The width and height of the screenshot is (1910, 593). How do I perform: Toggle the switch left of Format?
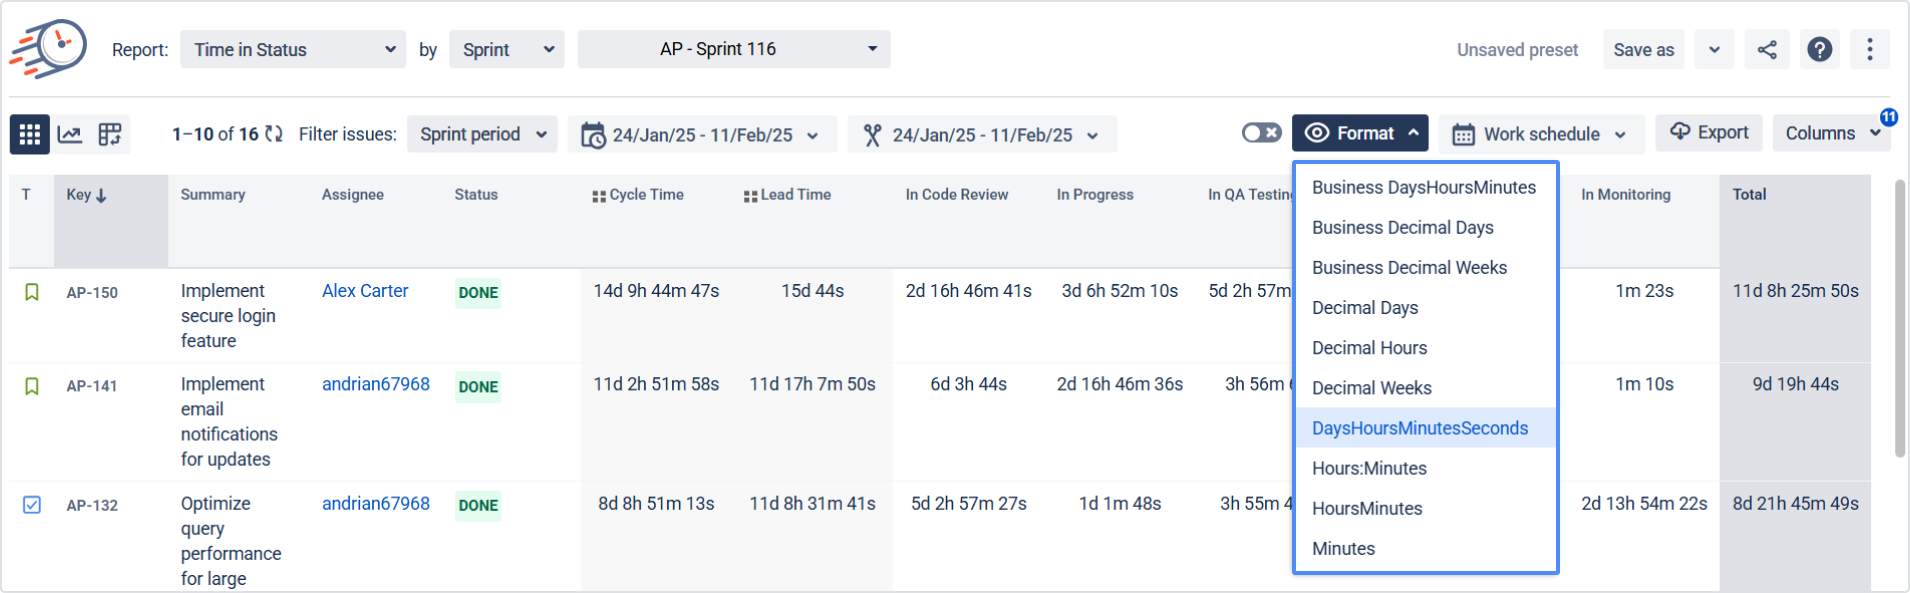coord(1261,133)
